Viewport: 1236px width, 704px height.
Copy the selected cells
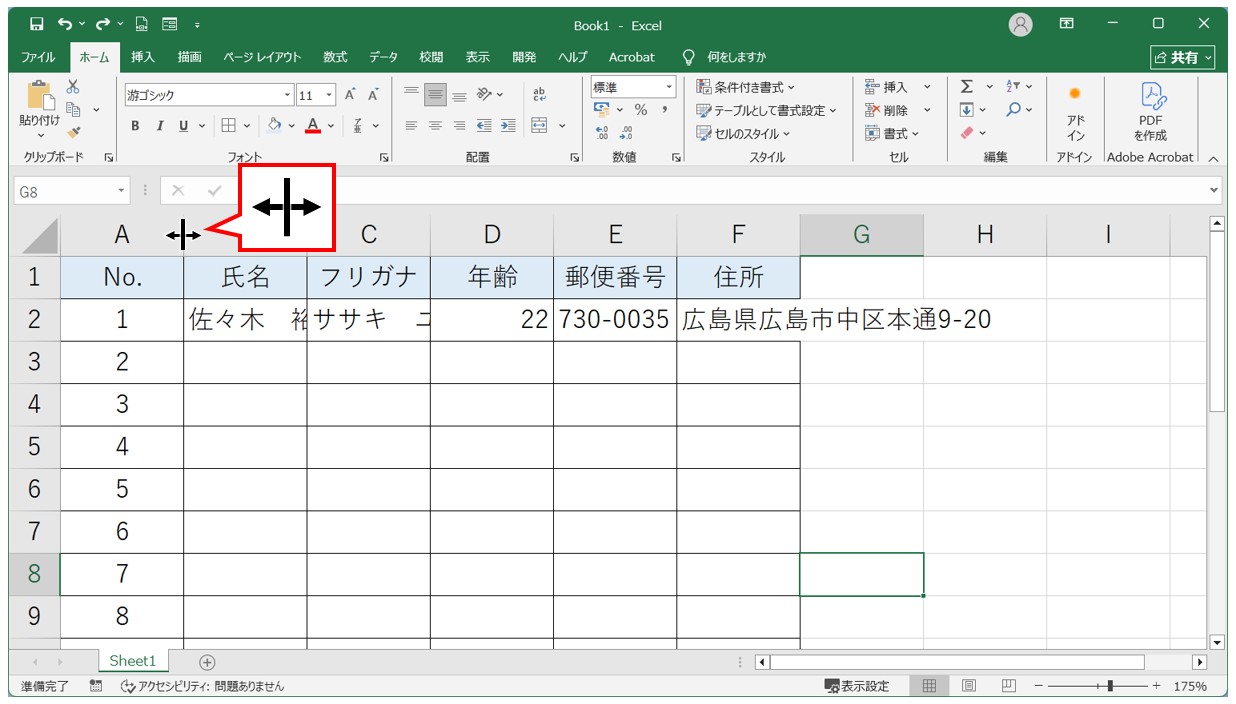[73, 109]
